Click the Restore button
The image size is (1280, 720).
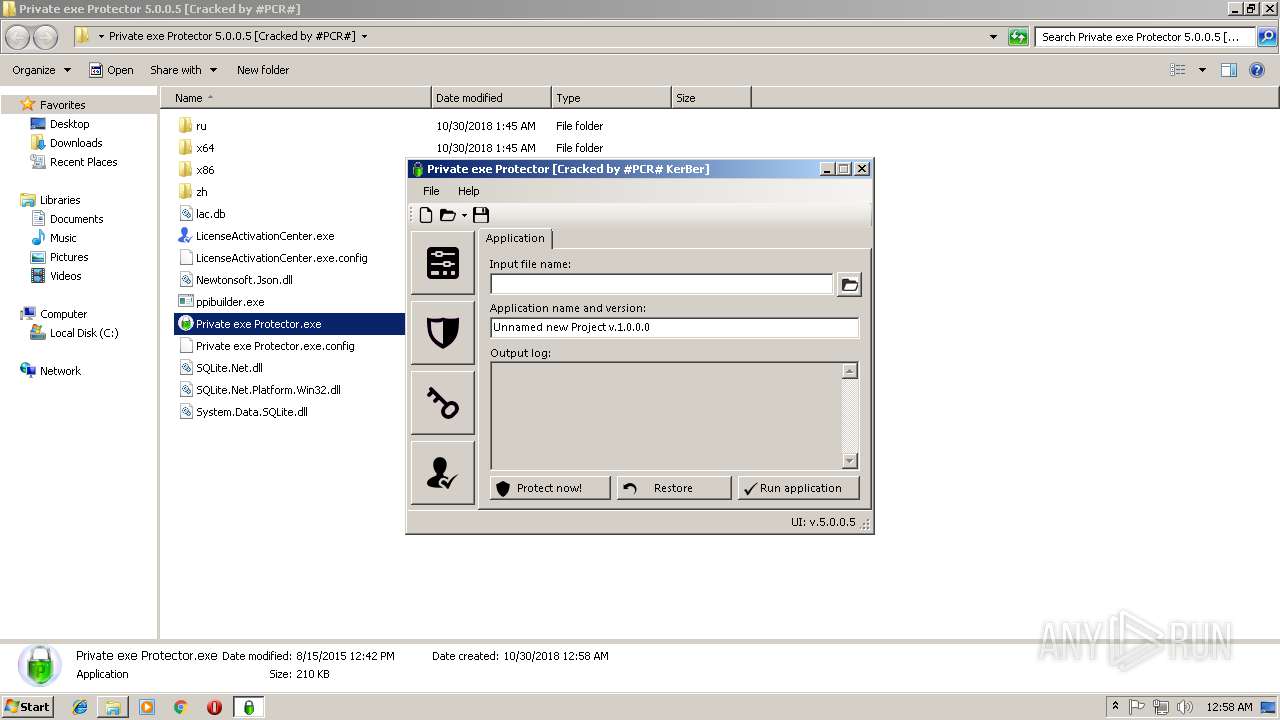tap(674, 488)
